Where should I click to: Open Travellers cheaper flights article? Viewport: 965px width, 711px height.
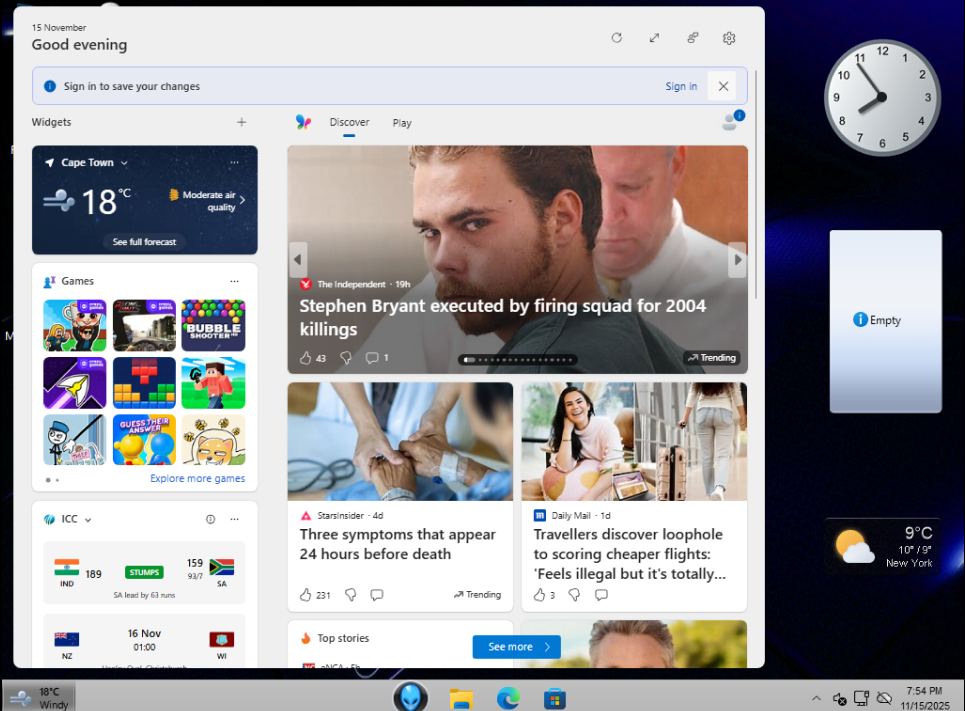click(x=629, y=554)
